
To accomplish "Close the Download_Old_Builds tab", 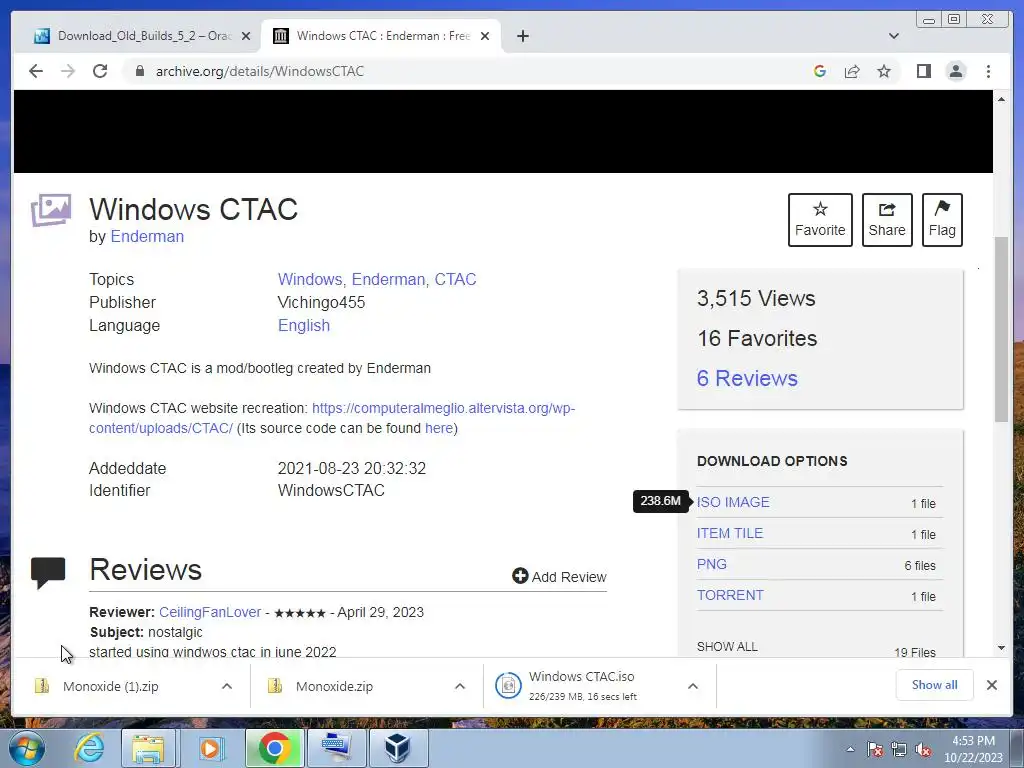I will (246, 36).
